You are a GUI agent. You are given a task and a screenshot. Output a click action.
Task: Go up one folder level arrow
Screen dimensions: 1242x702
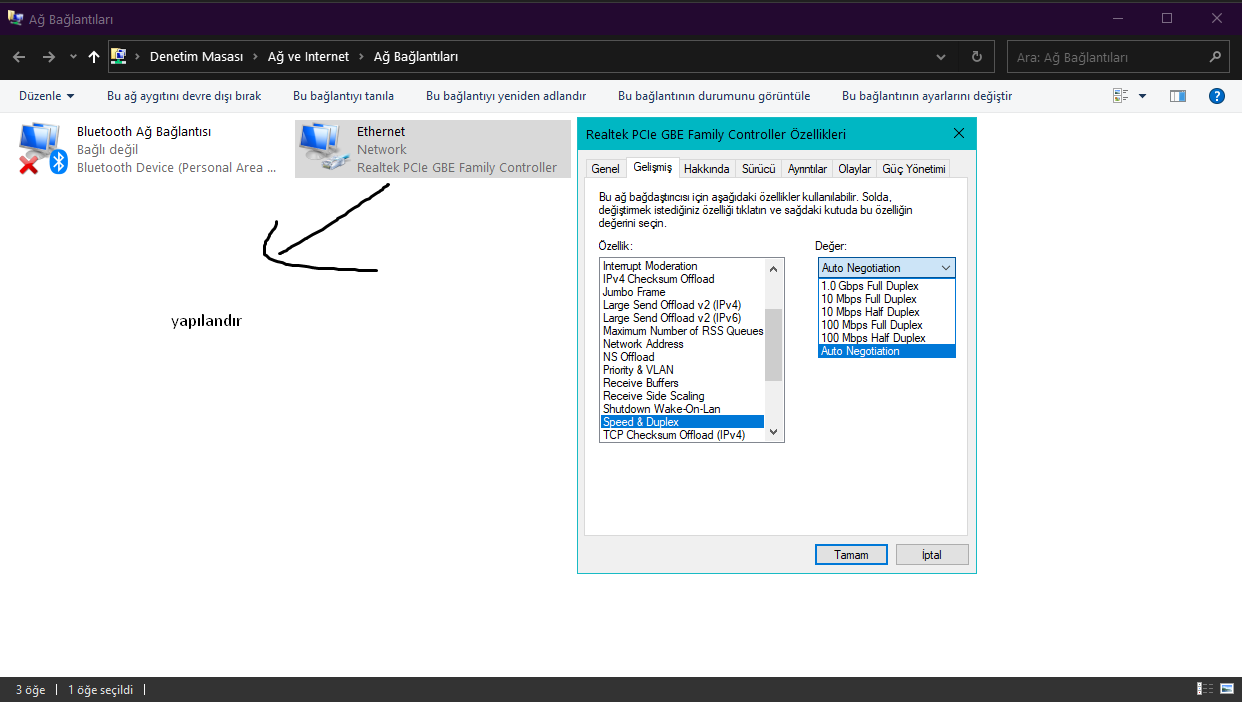(x=94, y=57)
